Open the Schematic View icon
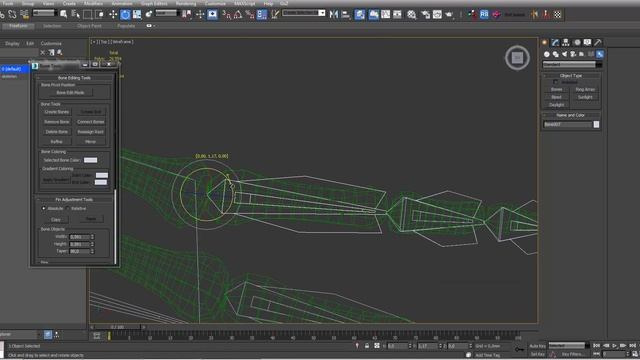The width and height of the screenshot is (640, 360). pyautogui.click(x=397, y=15)
